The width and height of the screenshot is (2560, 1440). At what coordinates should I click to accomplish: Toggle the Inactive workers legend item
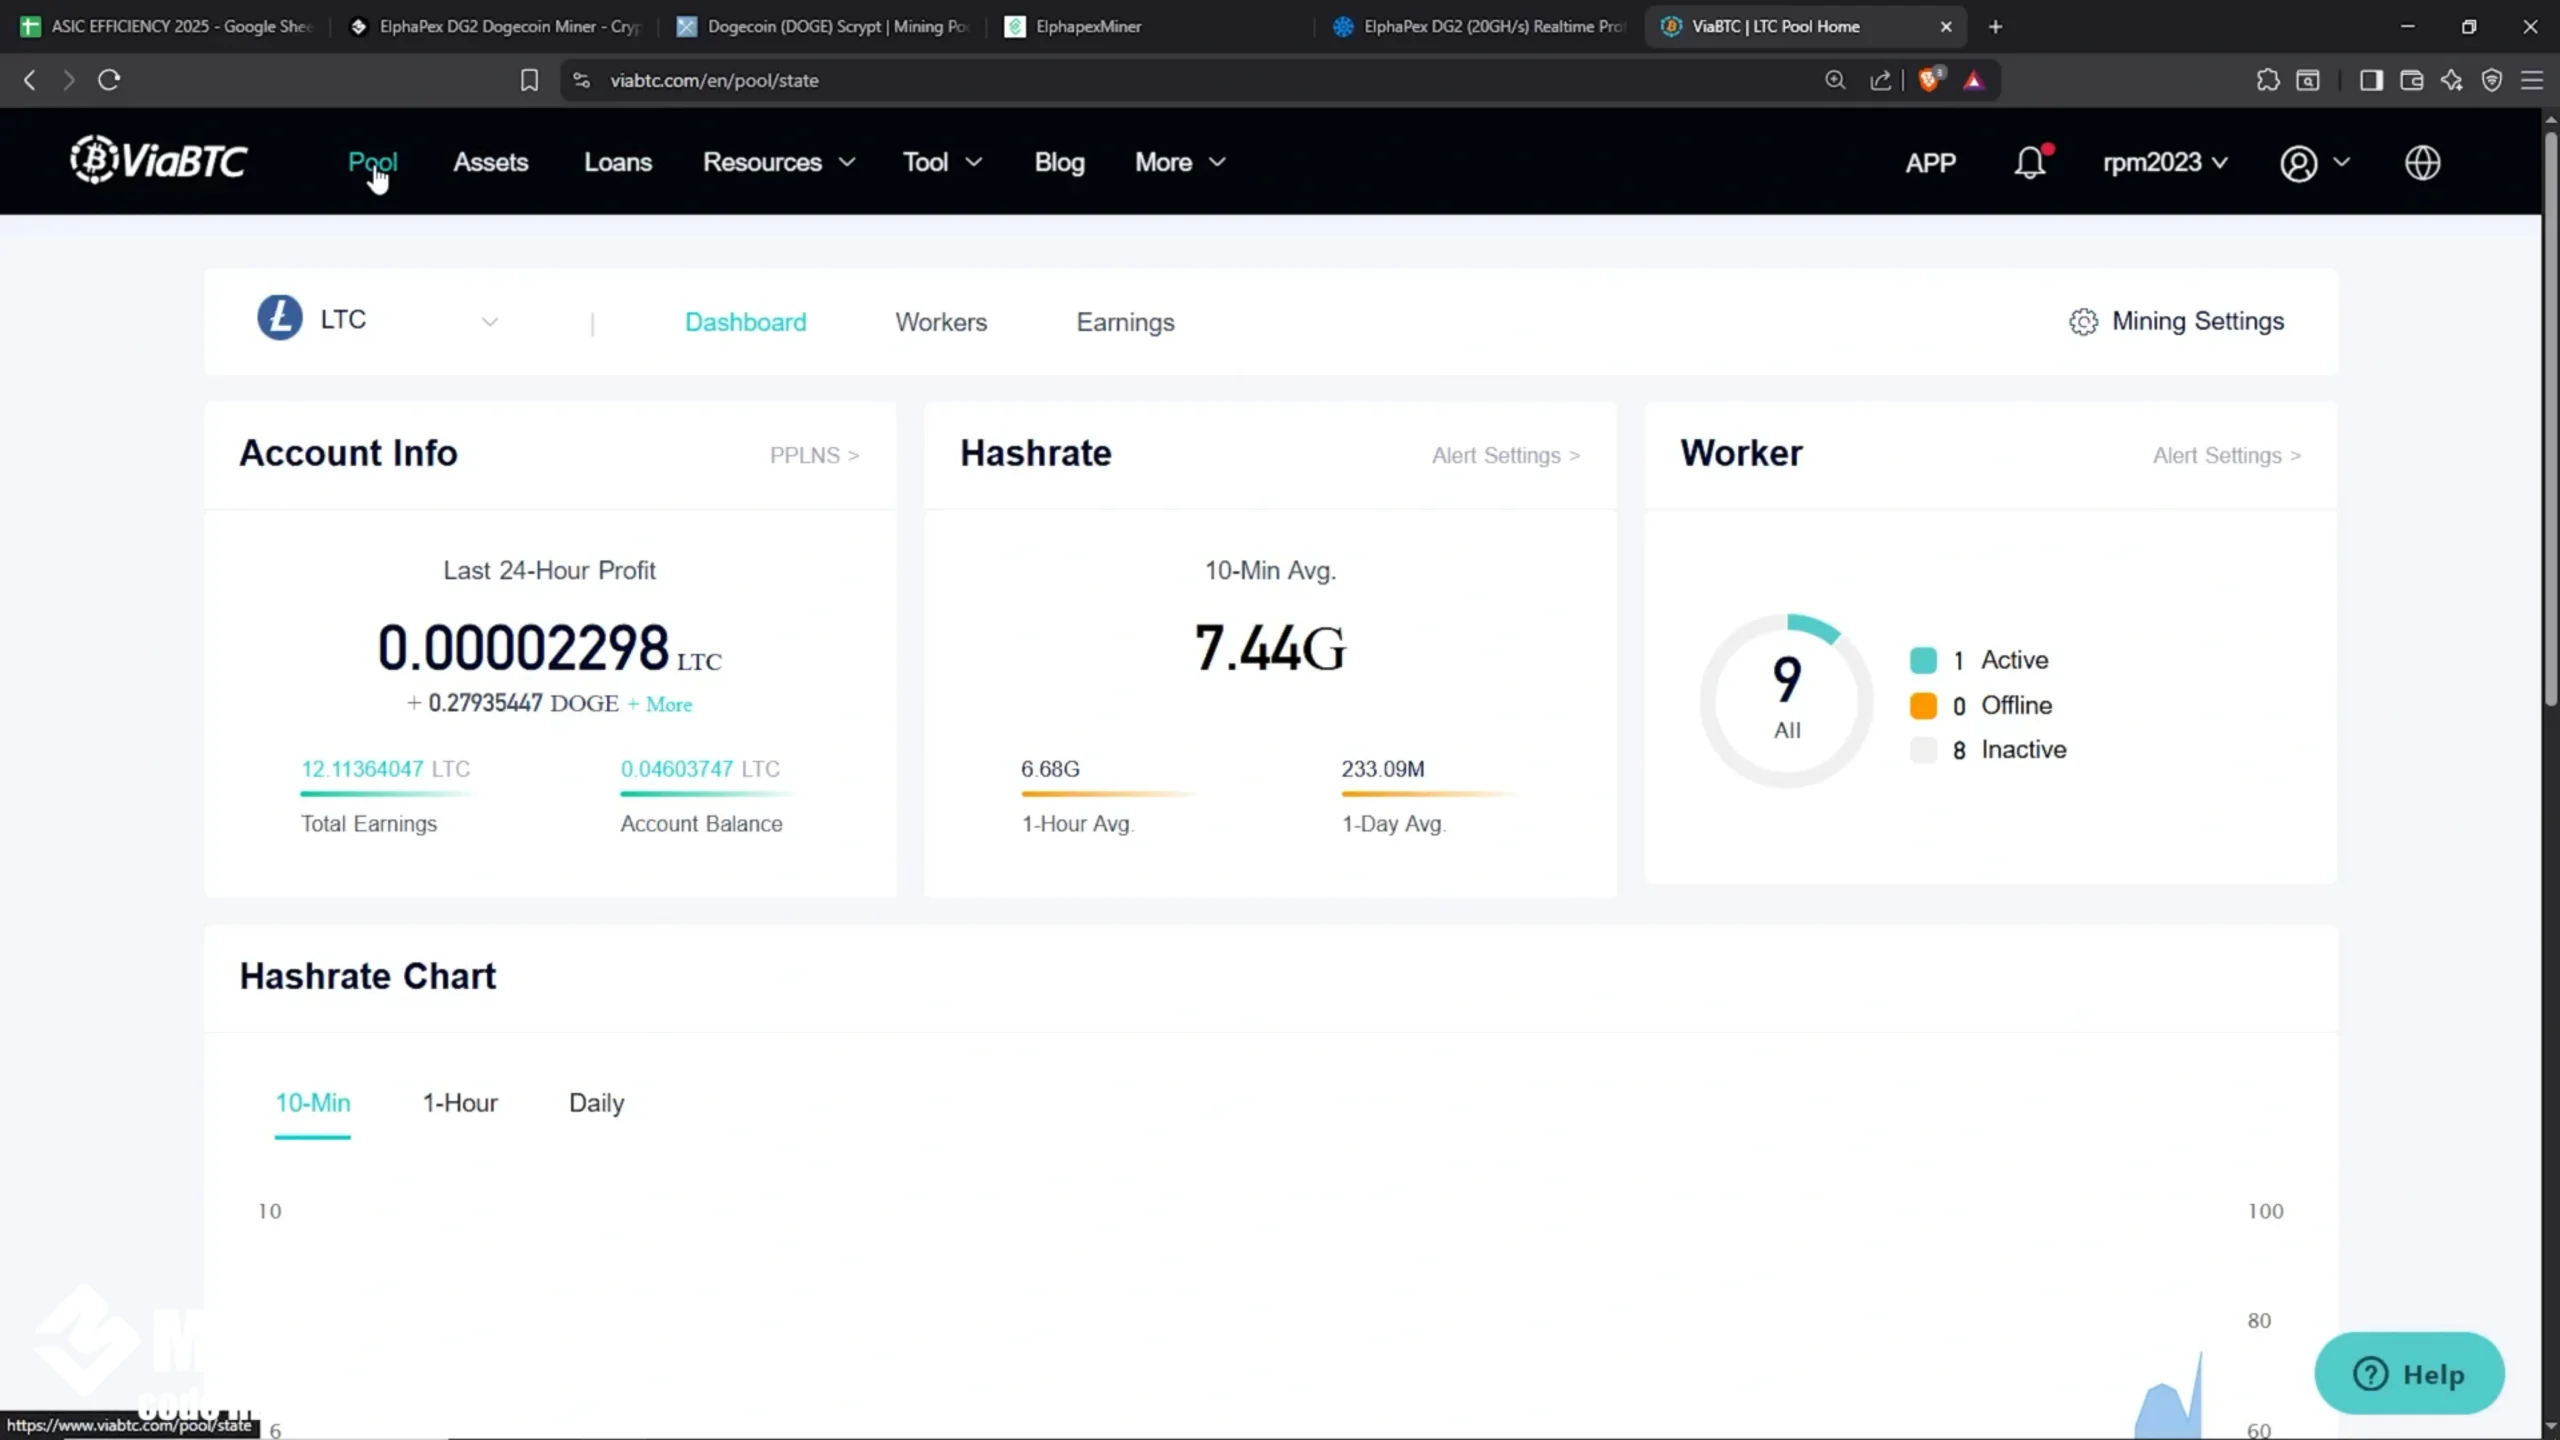tap(1992, 749)
